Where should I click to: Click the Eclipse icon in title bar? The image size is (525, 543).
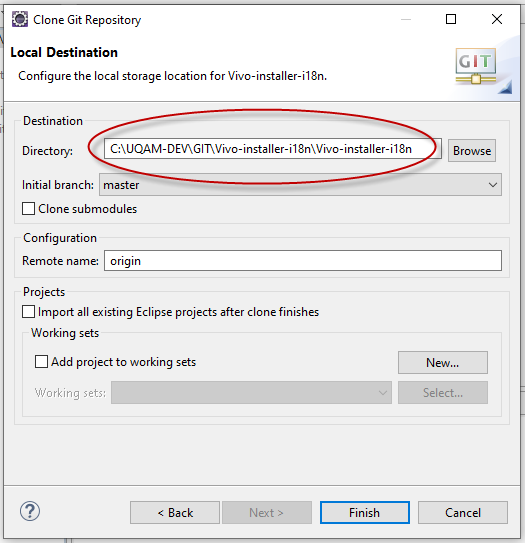pos(20,19)
